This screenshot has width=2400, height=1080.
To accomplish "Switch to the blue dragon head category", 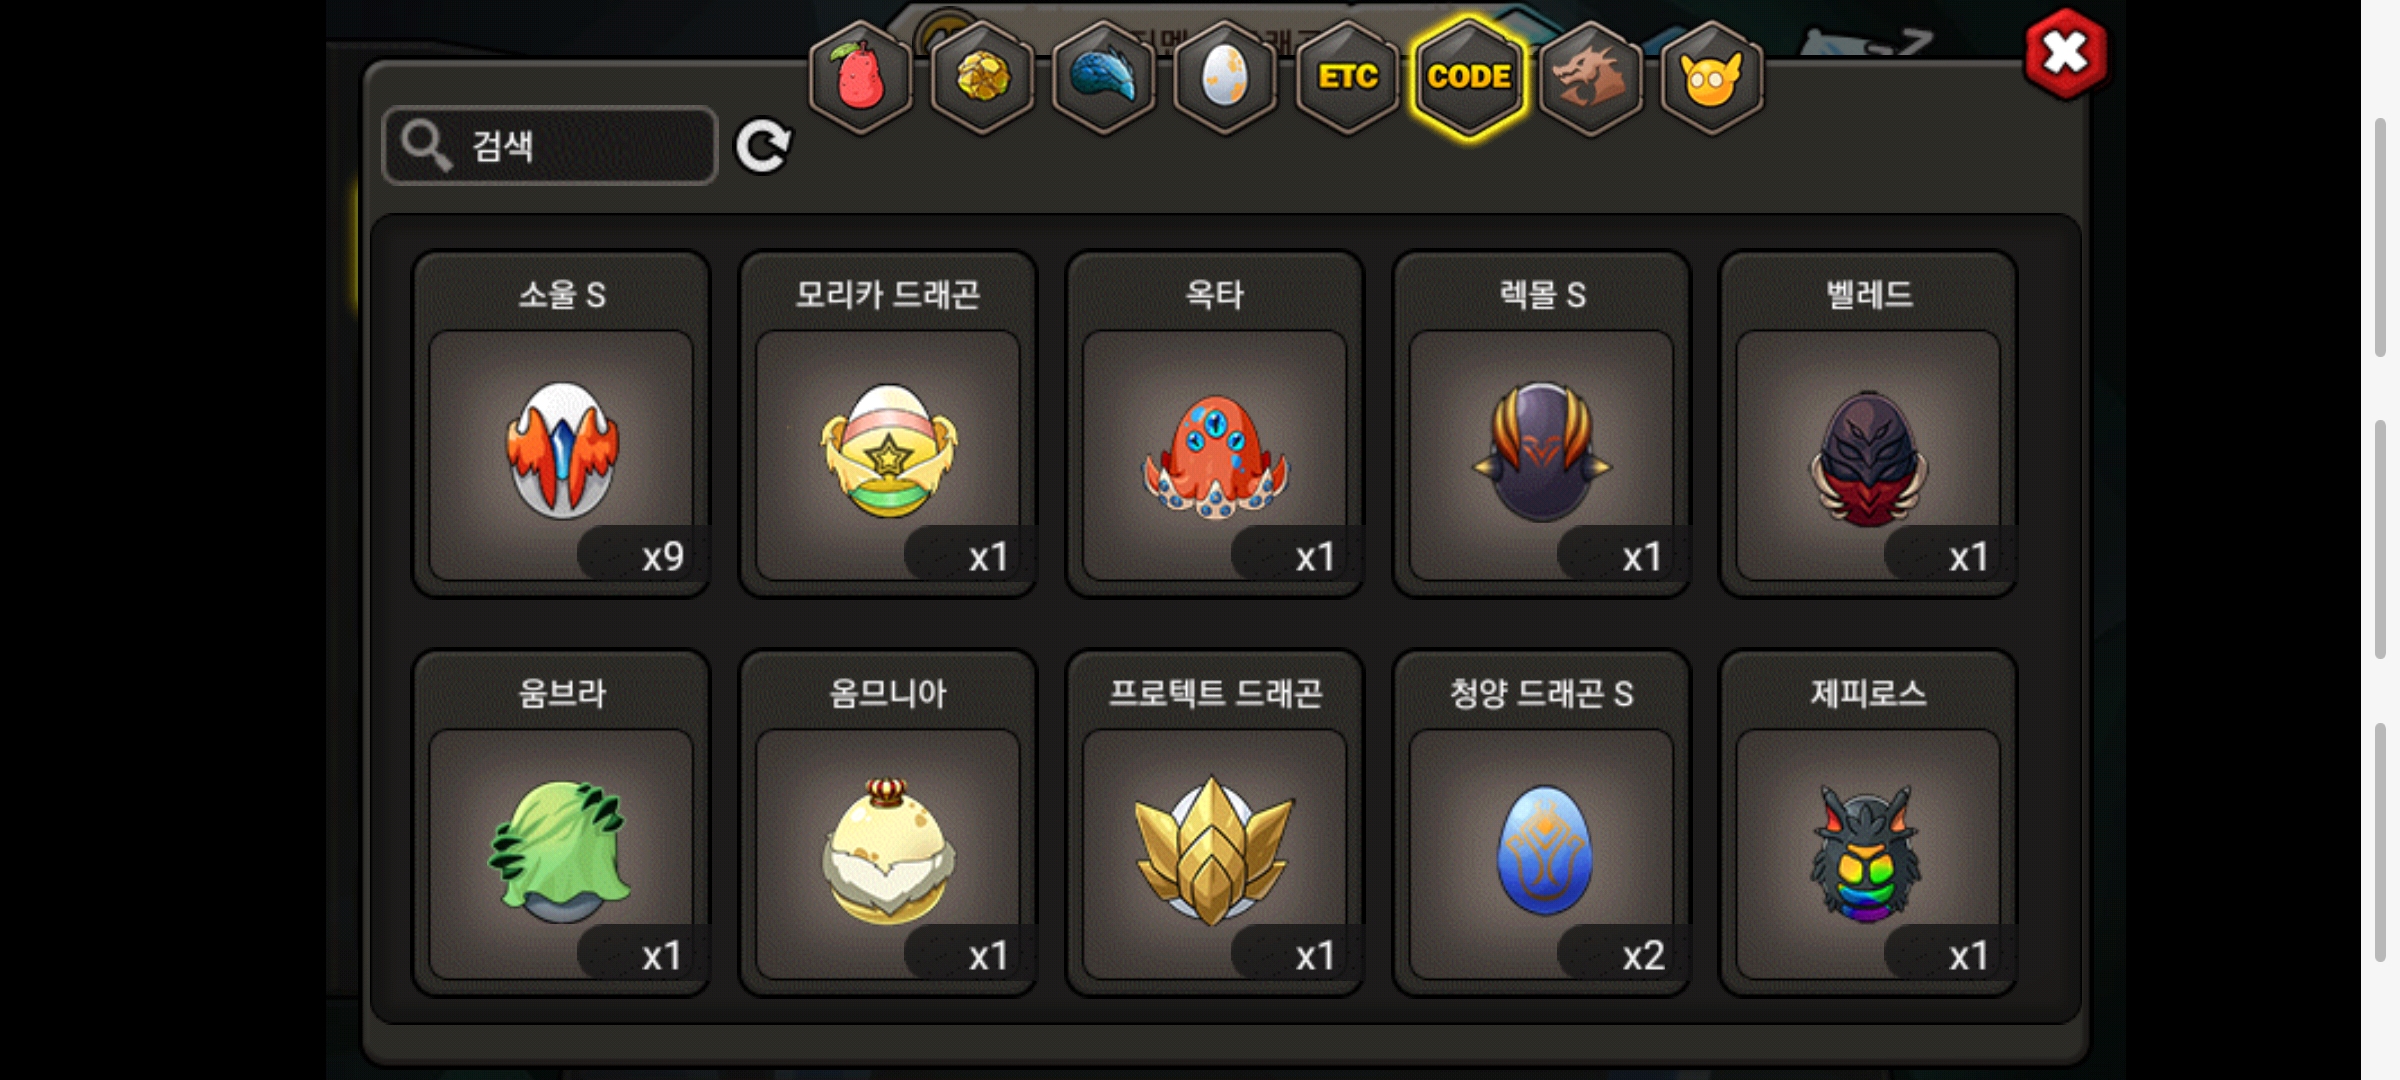I will pyautogui.click(x=1104, y=77).
